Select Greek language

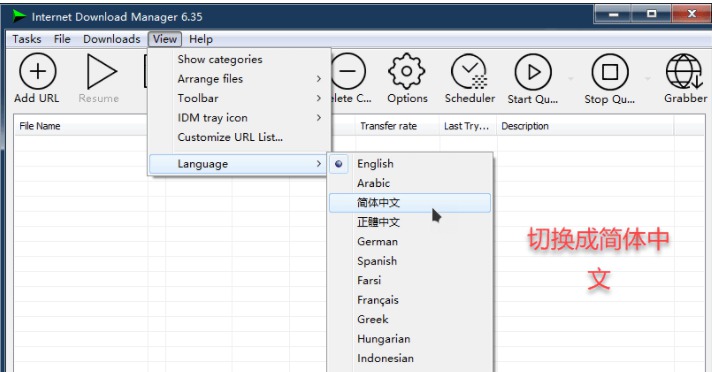pyautogui.click(x=410, y=320)
